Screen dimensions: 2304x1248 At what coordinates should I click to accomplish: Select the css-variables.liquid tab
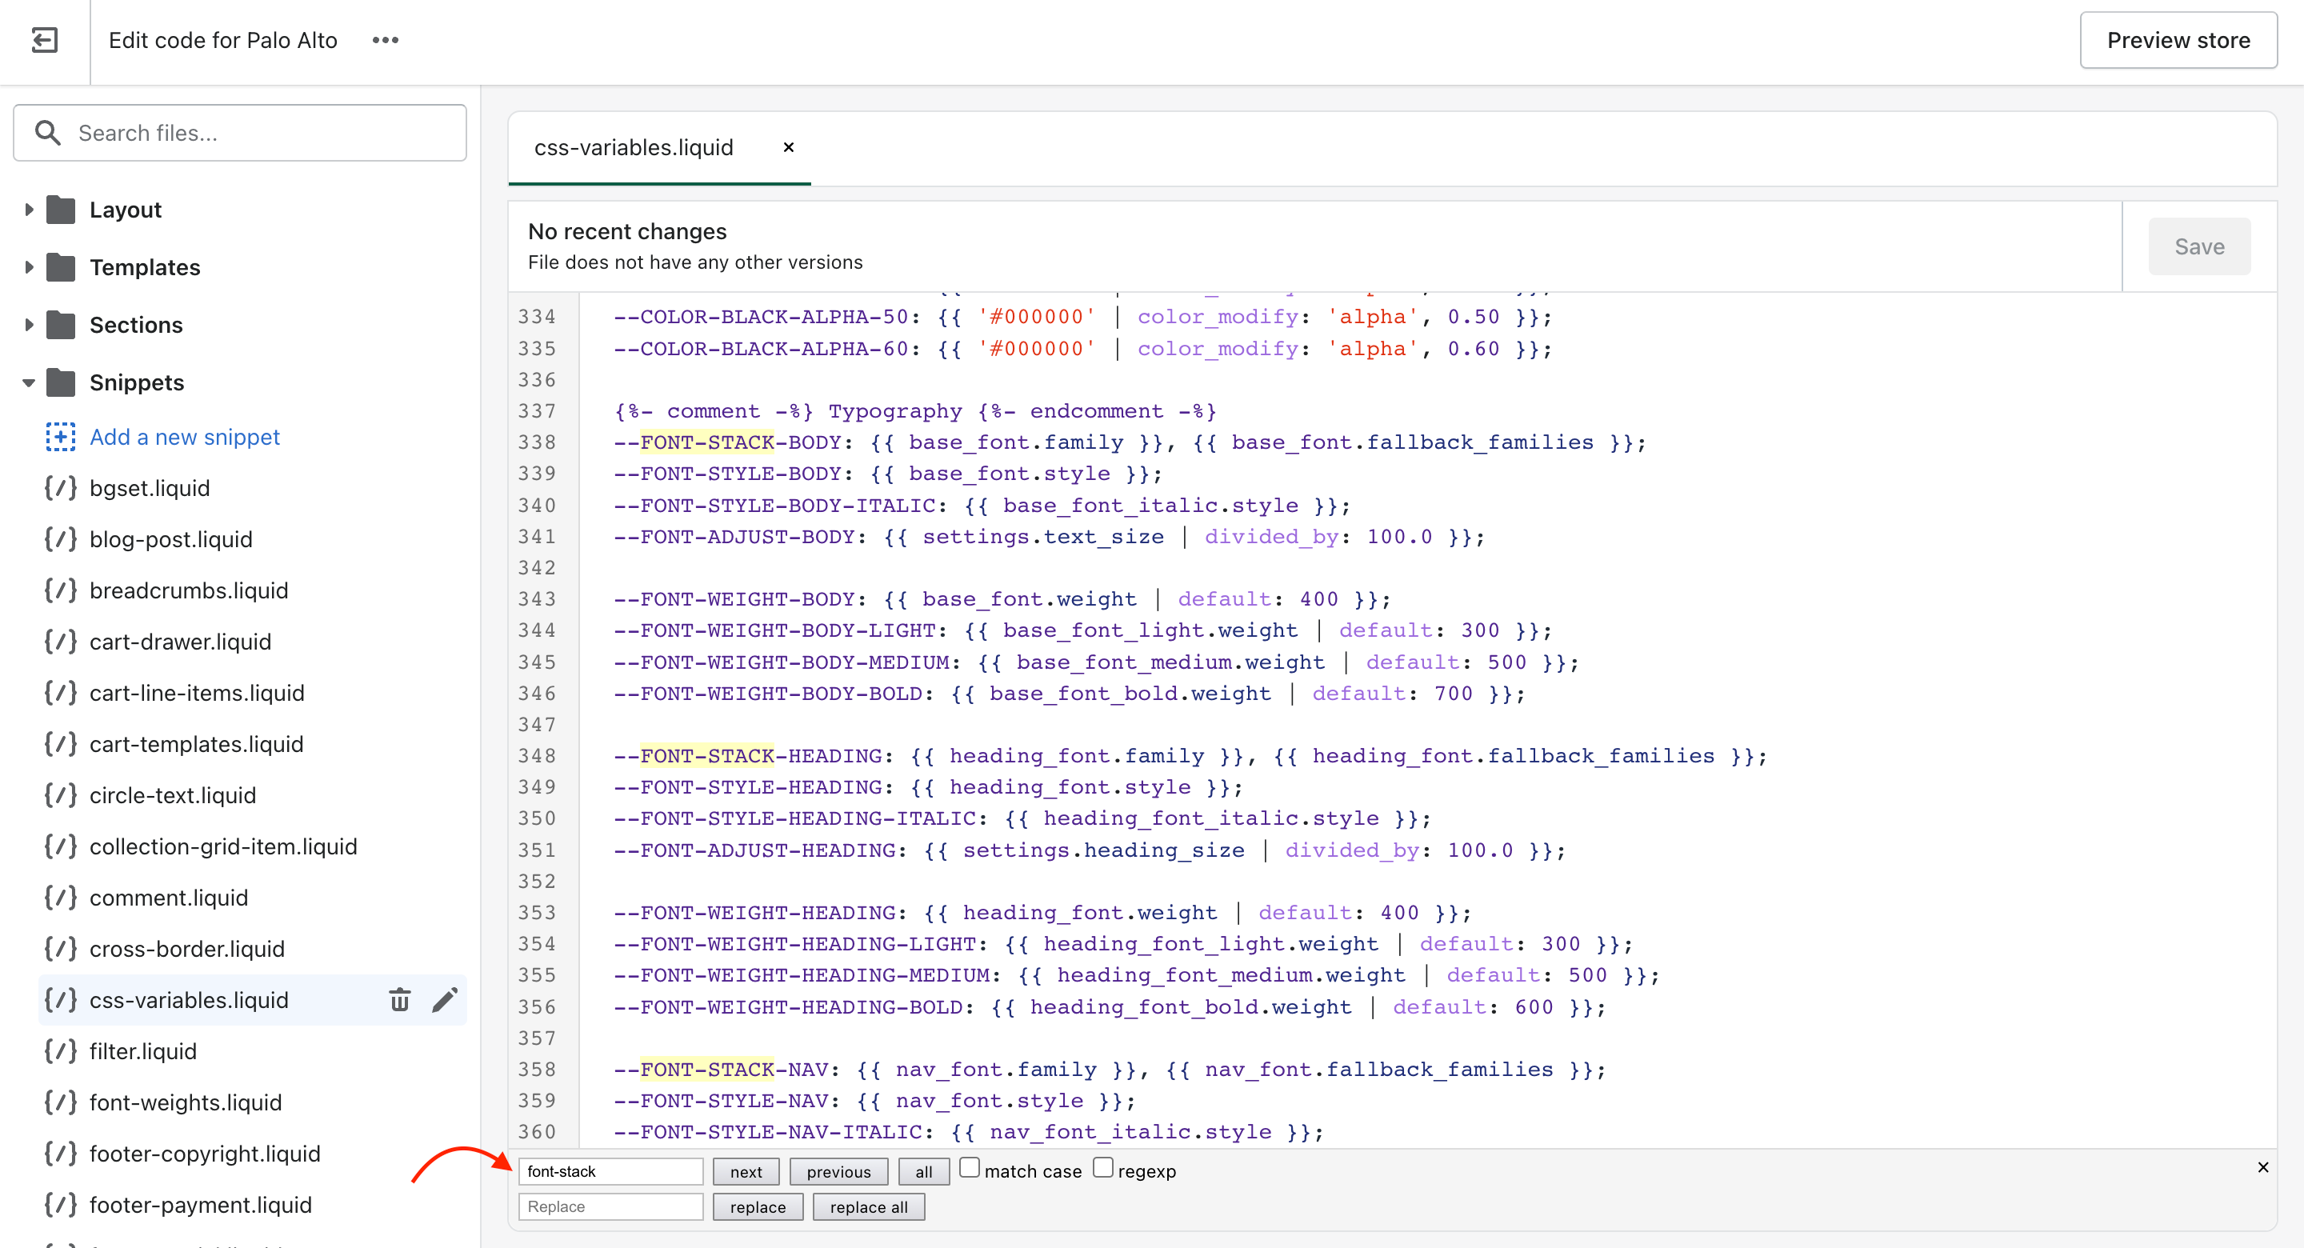click(x=633, y=147)
